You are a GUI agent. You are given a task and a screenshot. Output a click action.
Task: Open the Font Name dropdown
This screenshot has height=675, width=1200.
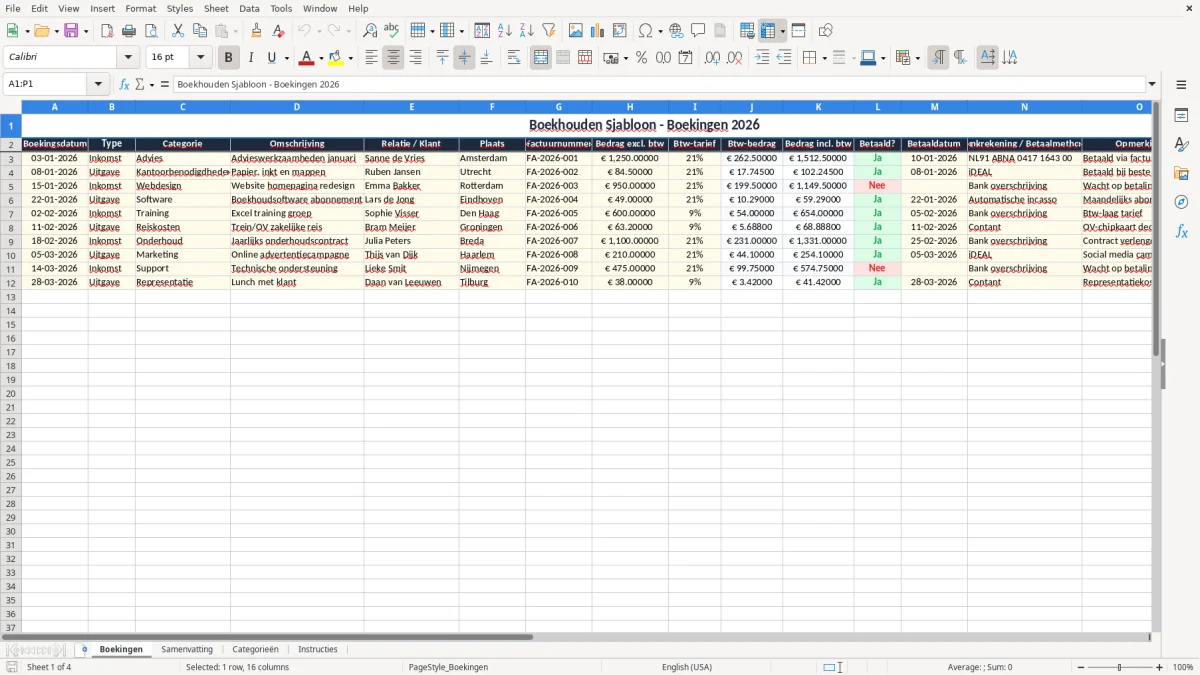(x=128, y=58)
